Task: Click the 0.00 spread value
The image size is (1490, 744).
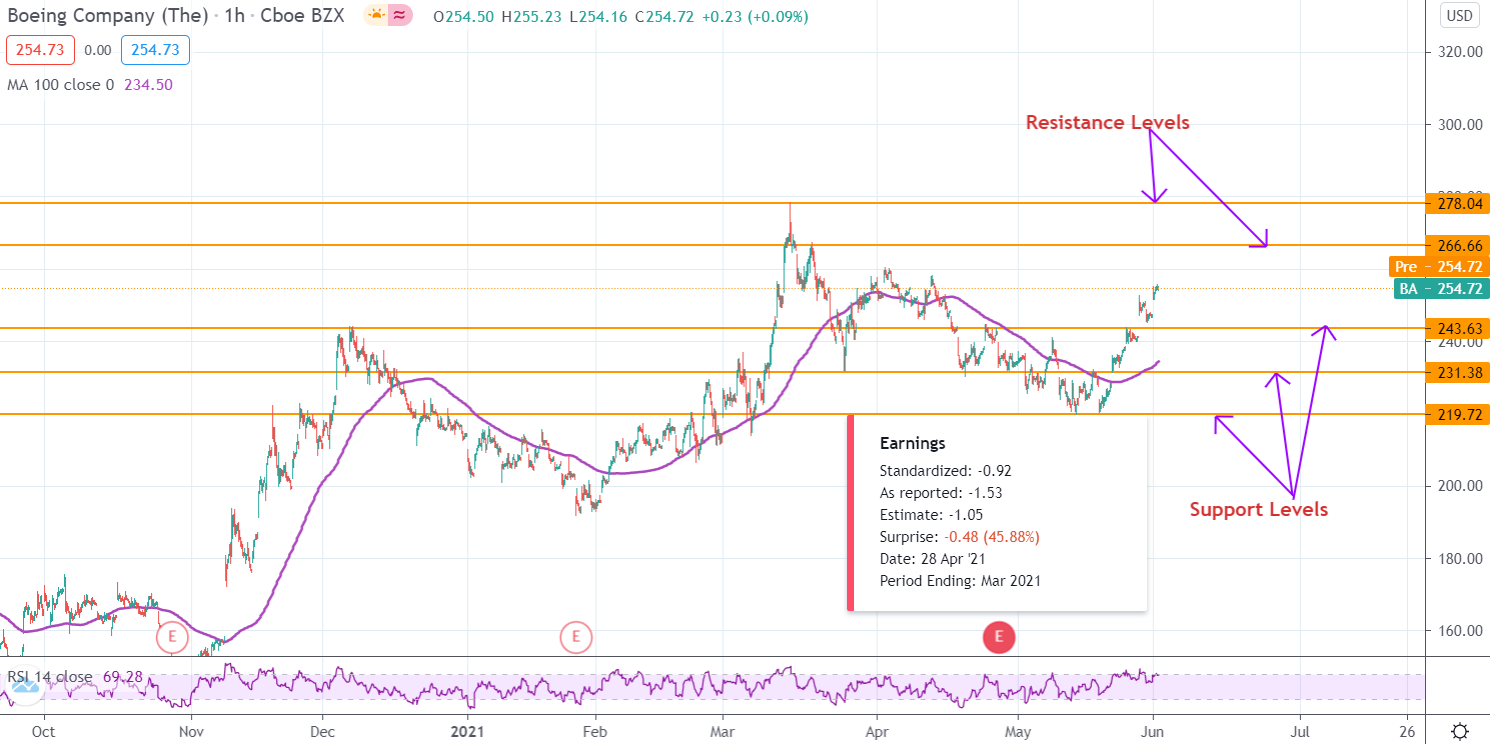Action: (97, 50)
